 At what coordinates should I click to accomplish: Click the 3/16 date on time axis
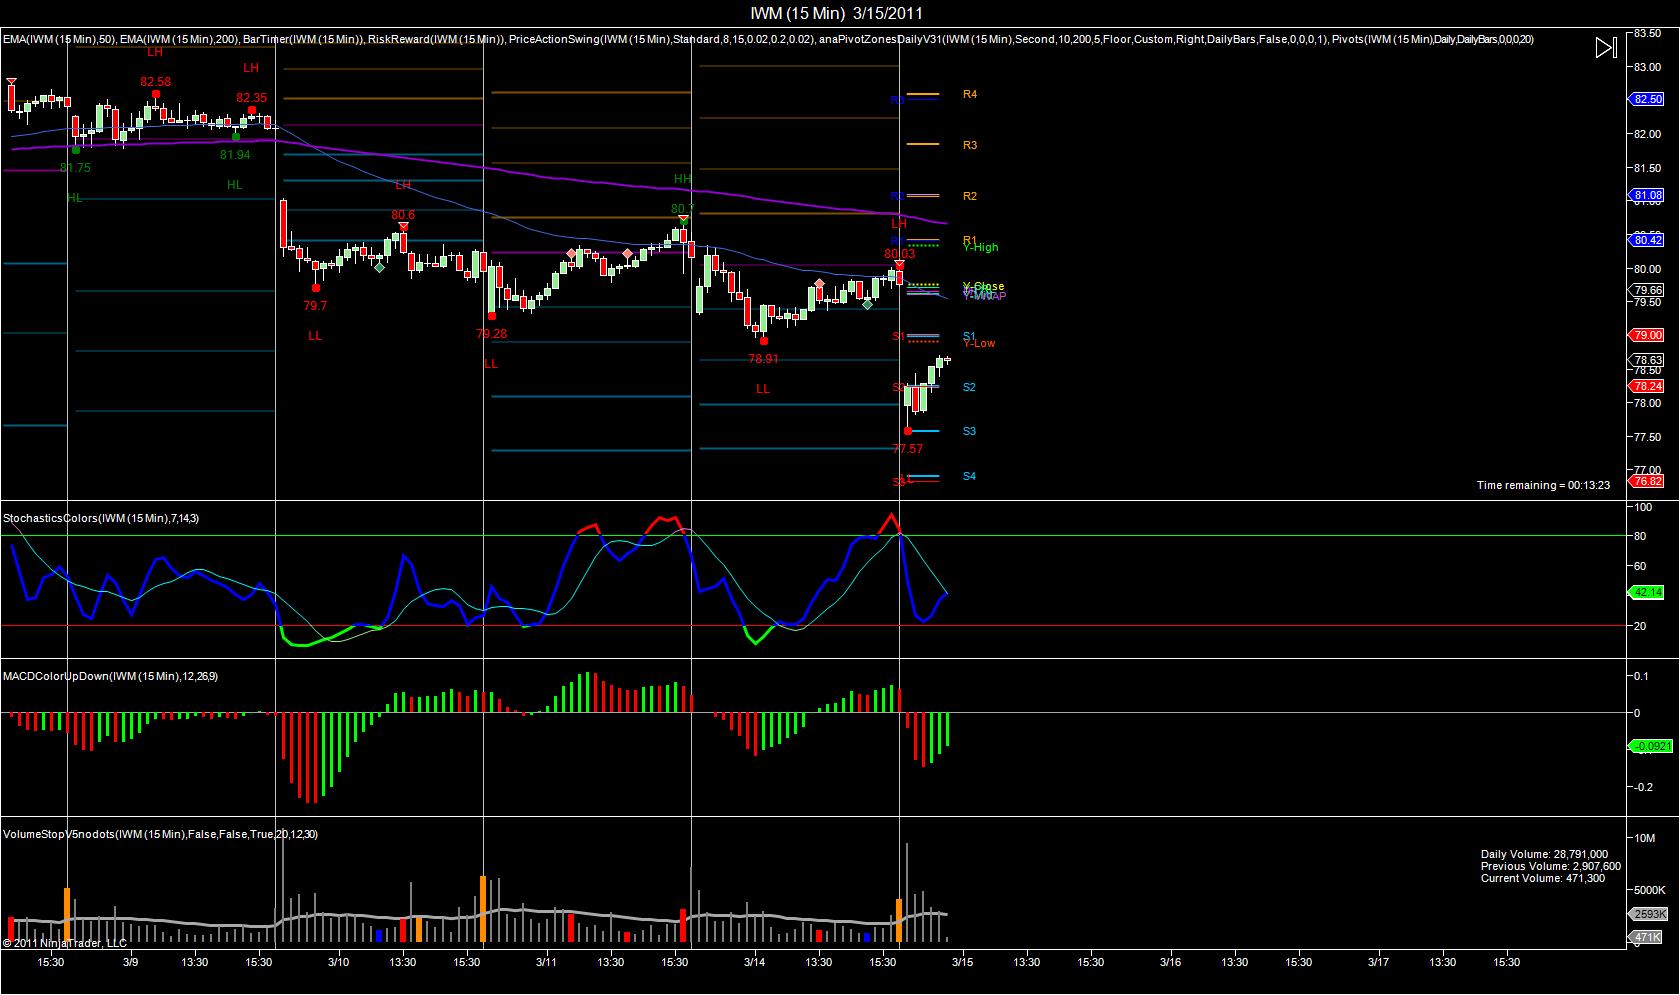pyautogui.click(x=1170, y=962)
